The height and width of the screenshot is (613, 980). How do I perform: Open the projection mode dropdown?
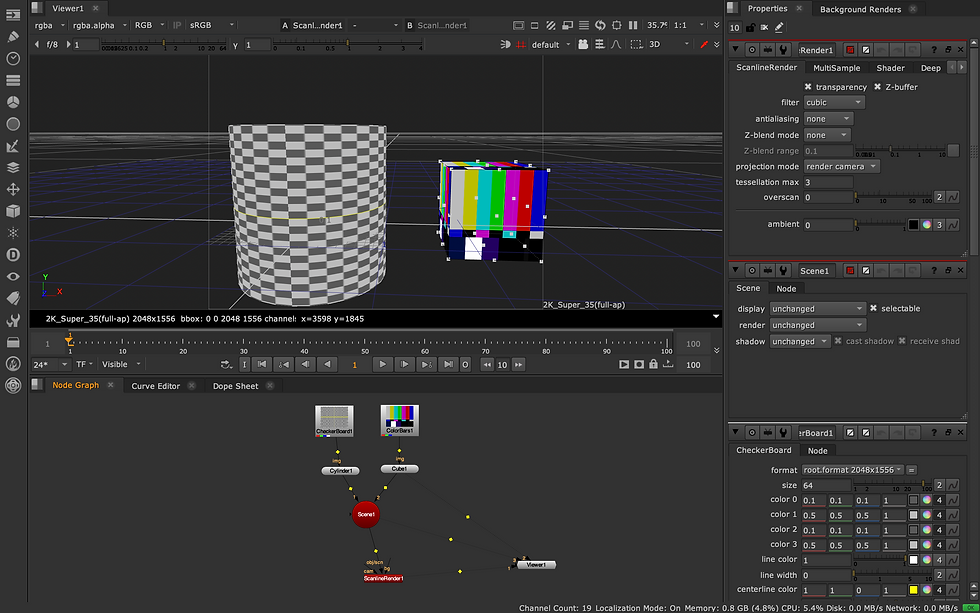click(841, 167)
